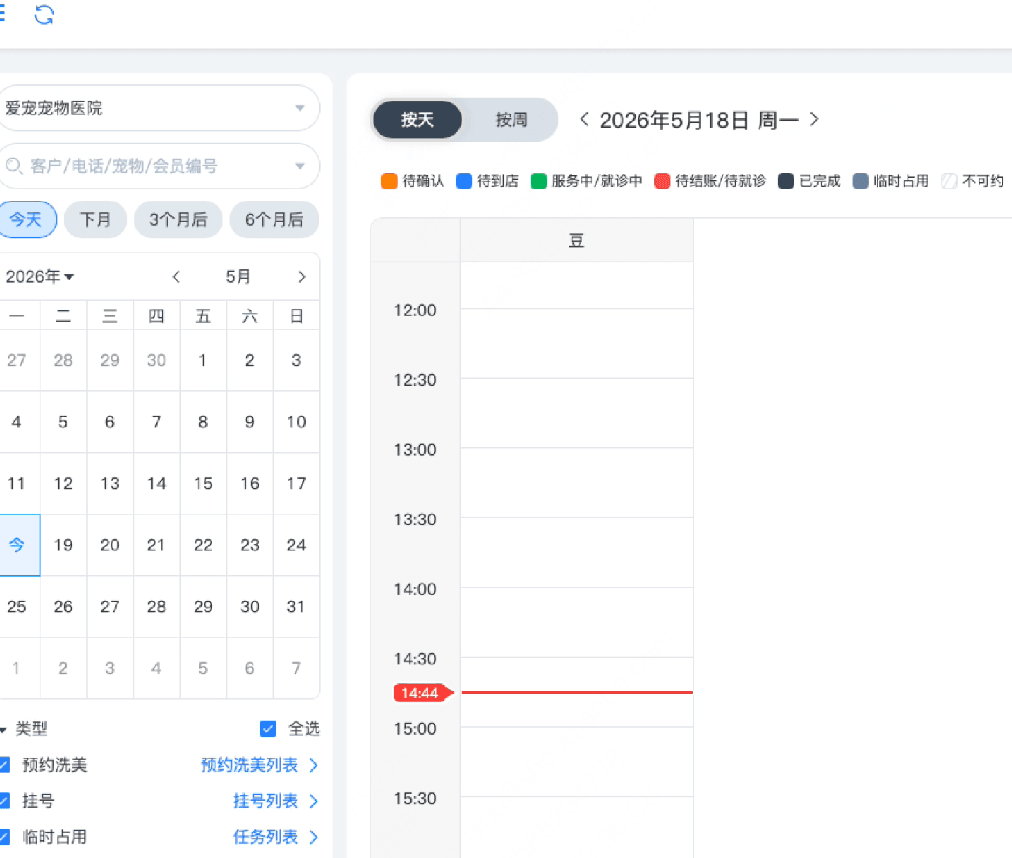The width and height of the screenshot is (1012, 858).
Task: Show next month in mini calendar
Action: pos(301,277)
